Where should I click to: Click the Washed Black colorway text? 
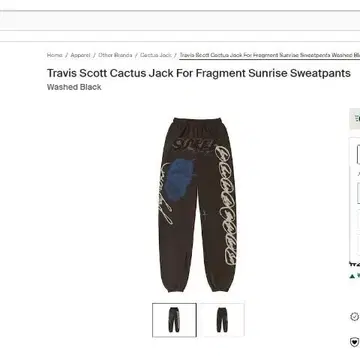pyautogui.click(x=74, y=87)
